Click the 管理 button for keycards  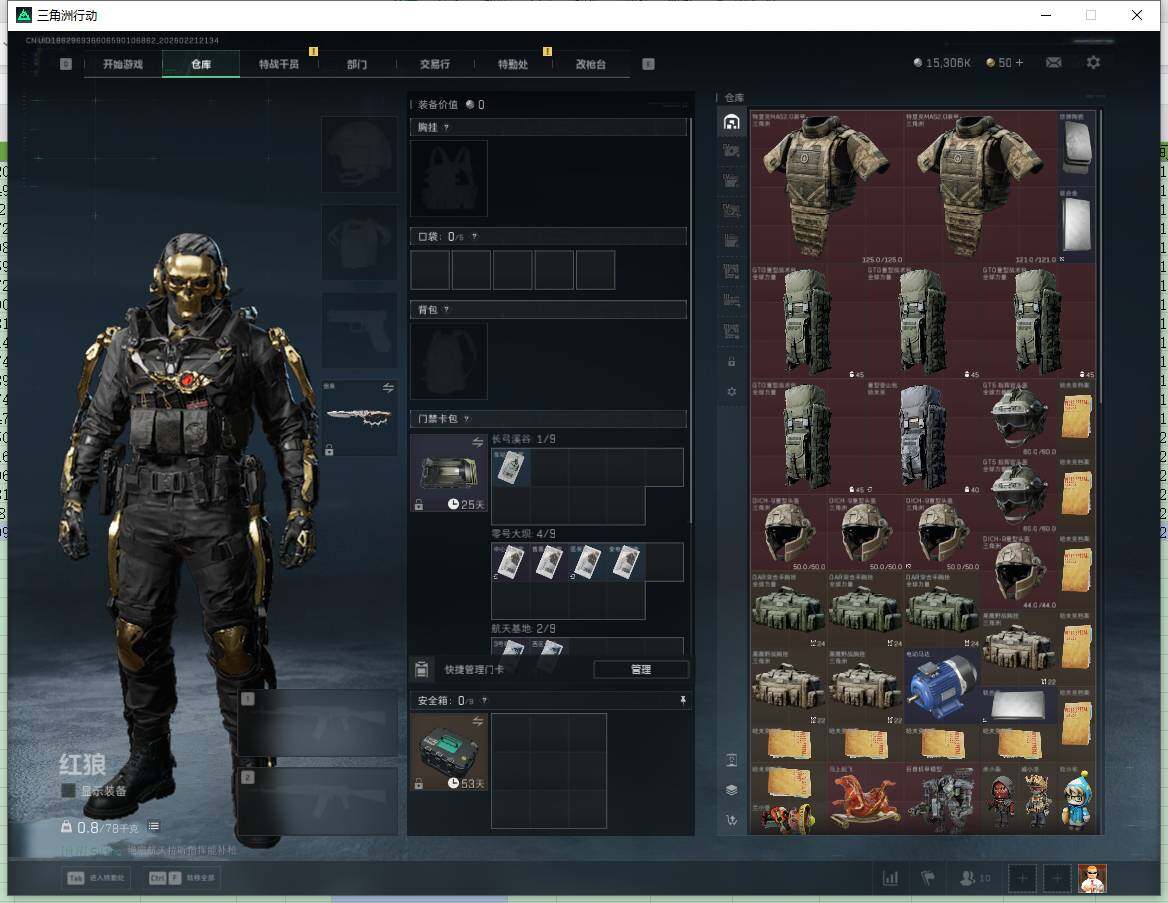[x=641, y=670]
